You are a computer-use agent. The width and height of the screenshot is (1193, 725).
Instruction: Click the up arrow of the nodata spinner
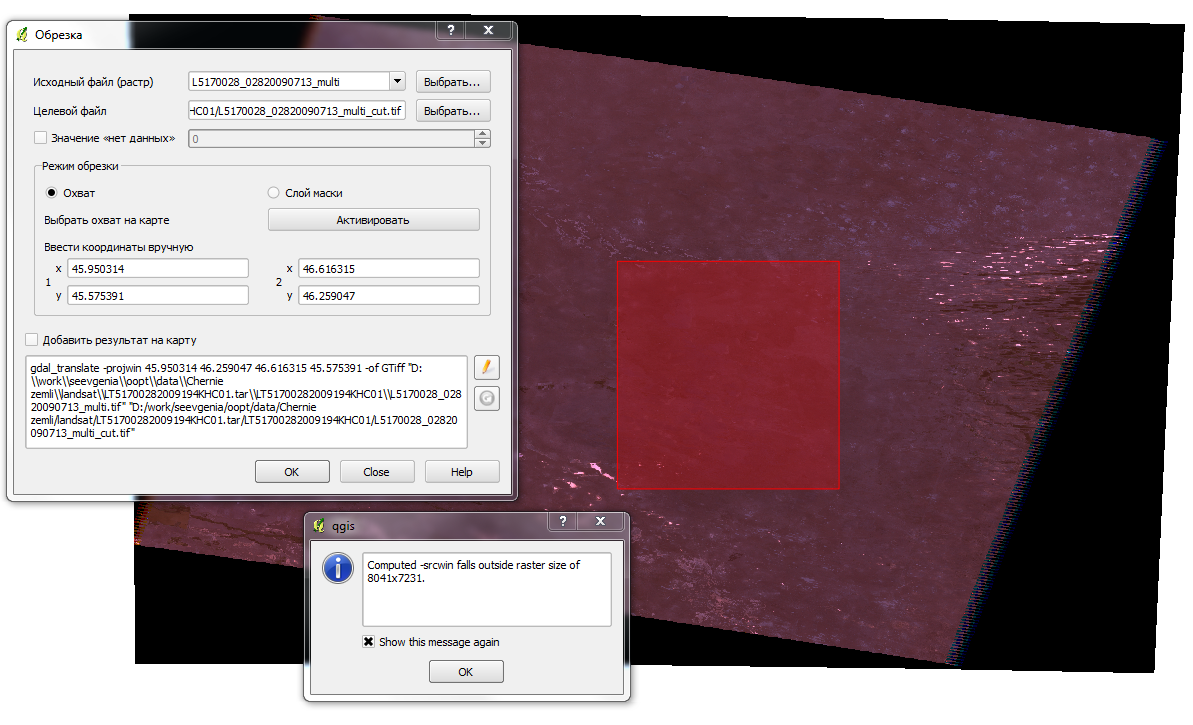(x=482, y=134)
